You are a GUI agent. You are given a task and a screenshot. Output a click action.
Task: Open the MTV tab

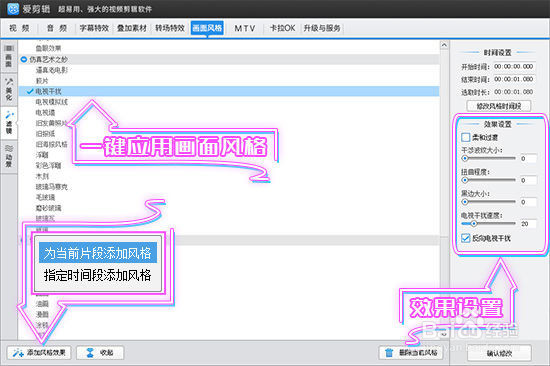pyautogui.click(x=244, y=28)
